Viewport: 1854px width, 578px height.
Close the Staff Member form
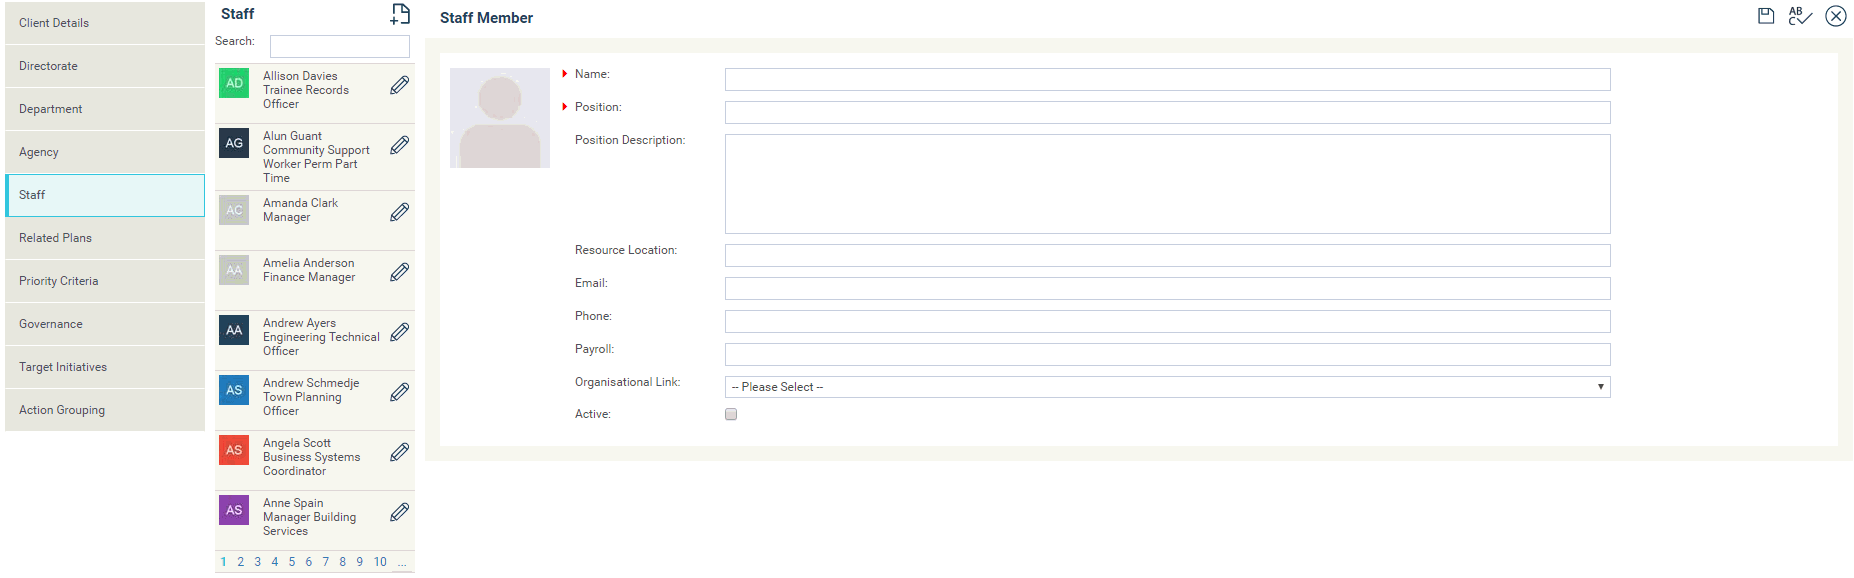[x=1836, y=16]
